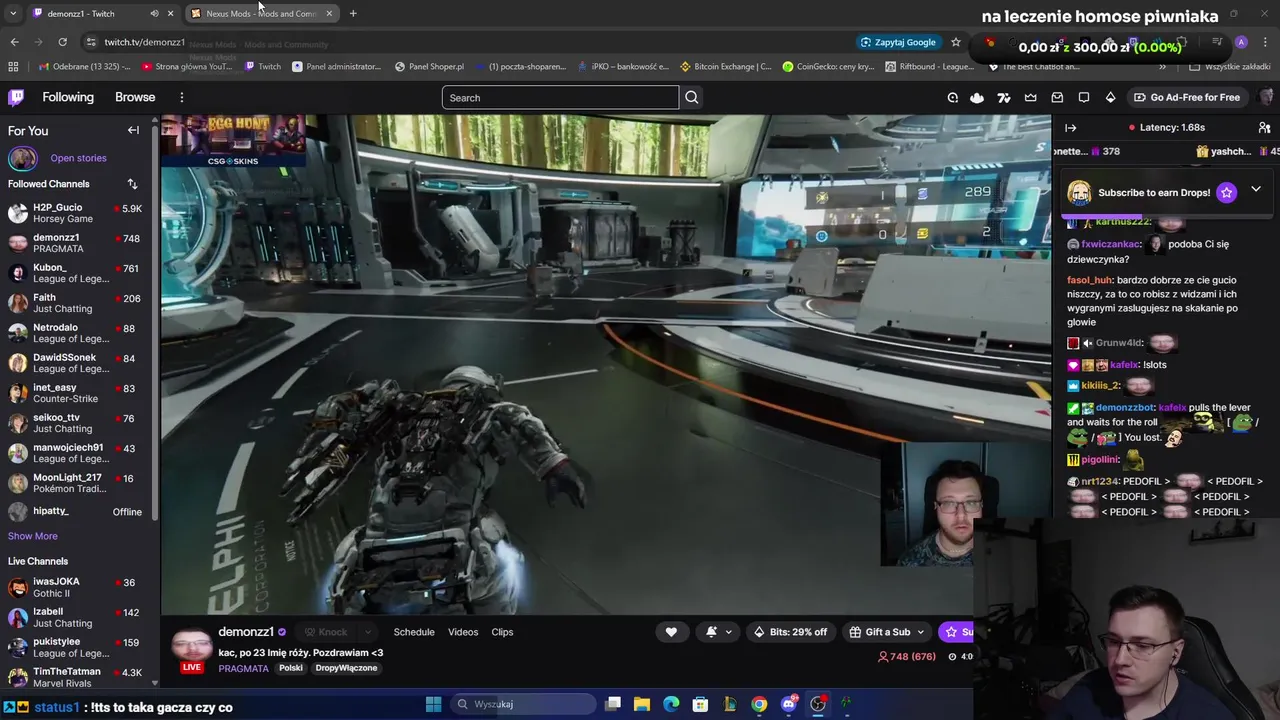
Task: Open the MoonLight_217 followed channel
Action: (75, 483)
